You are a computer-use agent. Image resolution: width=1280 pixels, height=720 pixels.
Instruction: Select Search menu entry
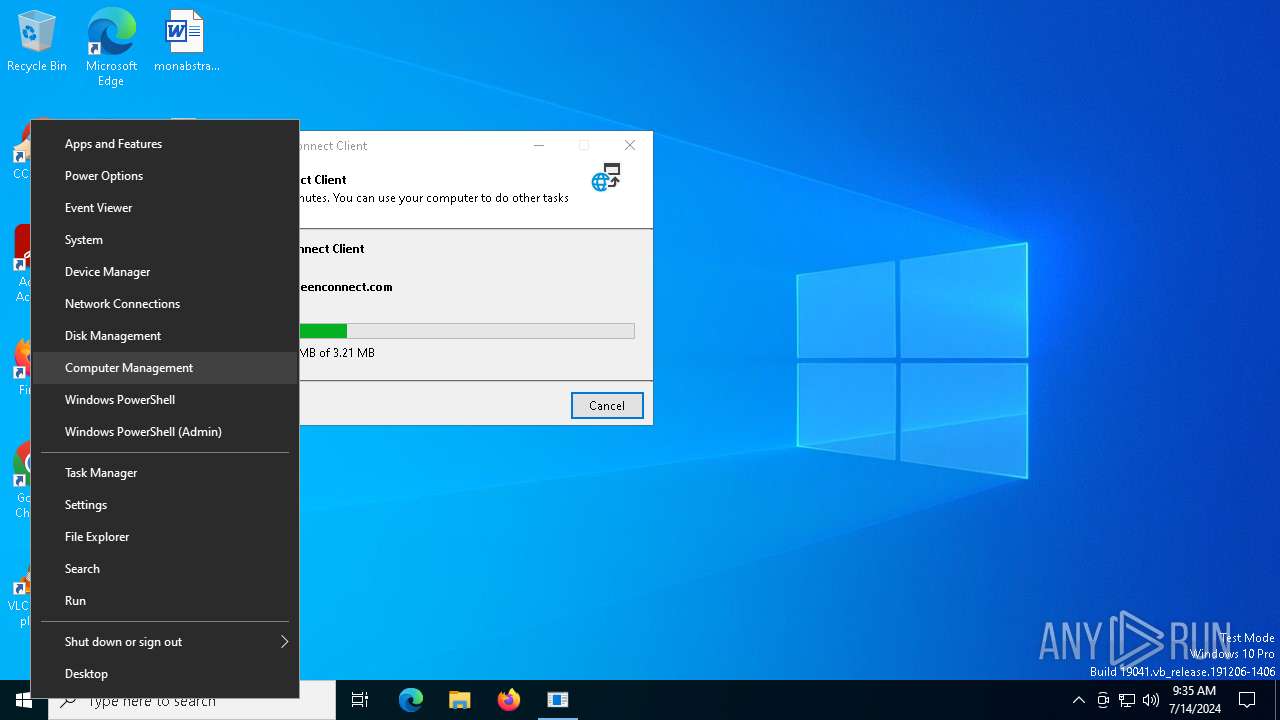pyautogui.click(x=165, y=569)
